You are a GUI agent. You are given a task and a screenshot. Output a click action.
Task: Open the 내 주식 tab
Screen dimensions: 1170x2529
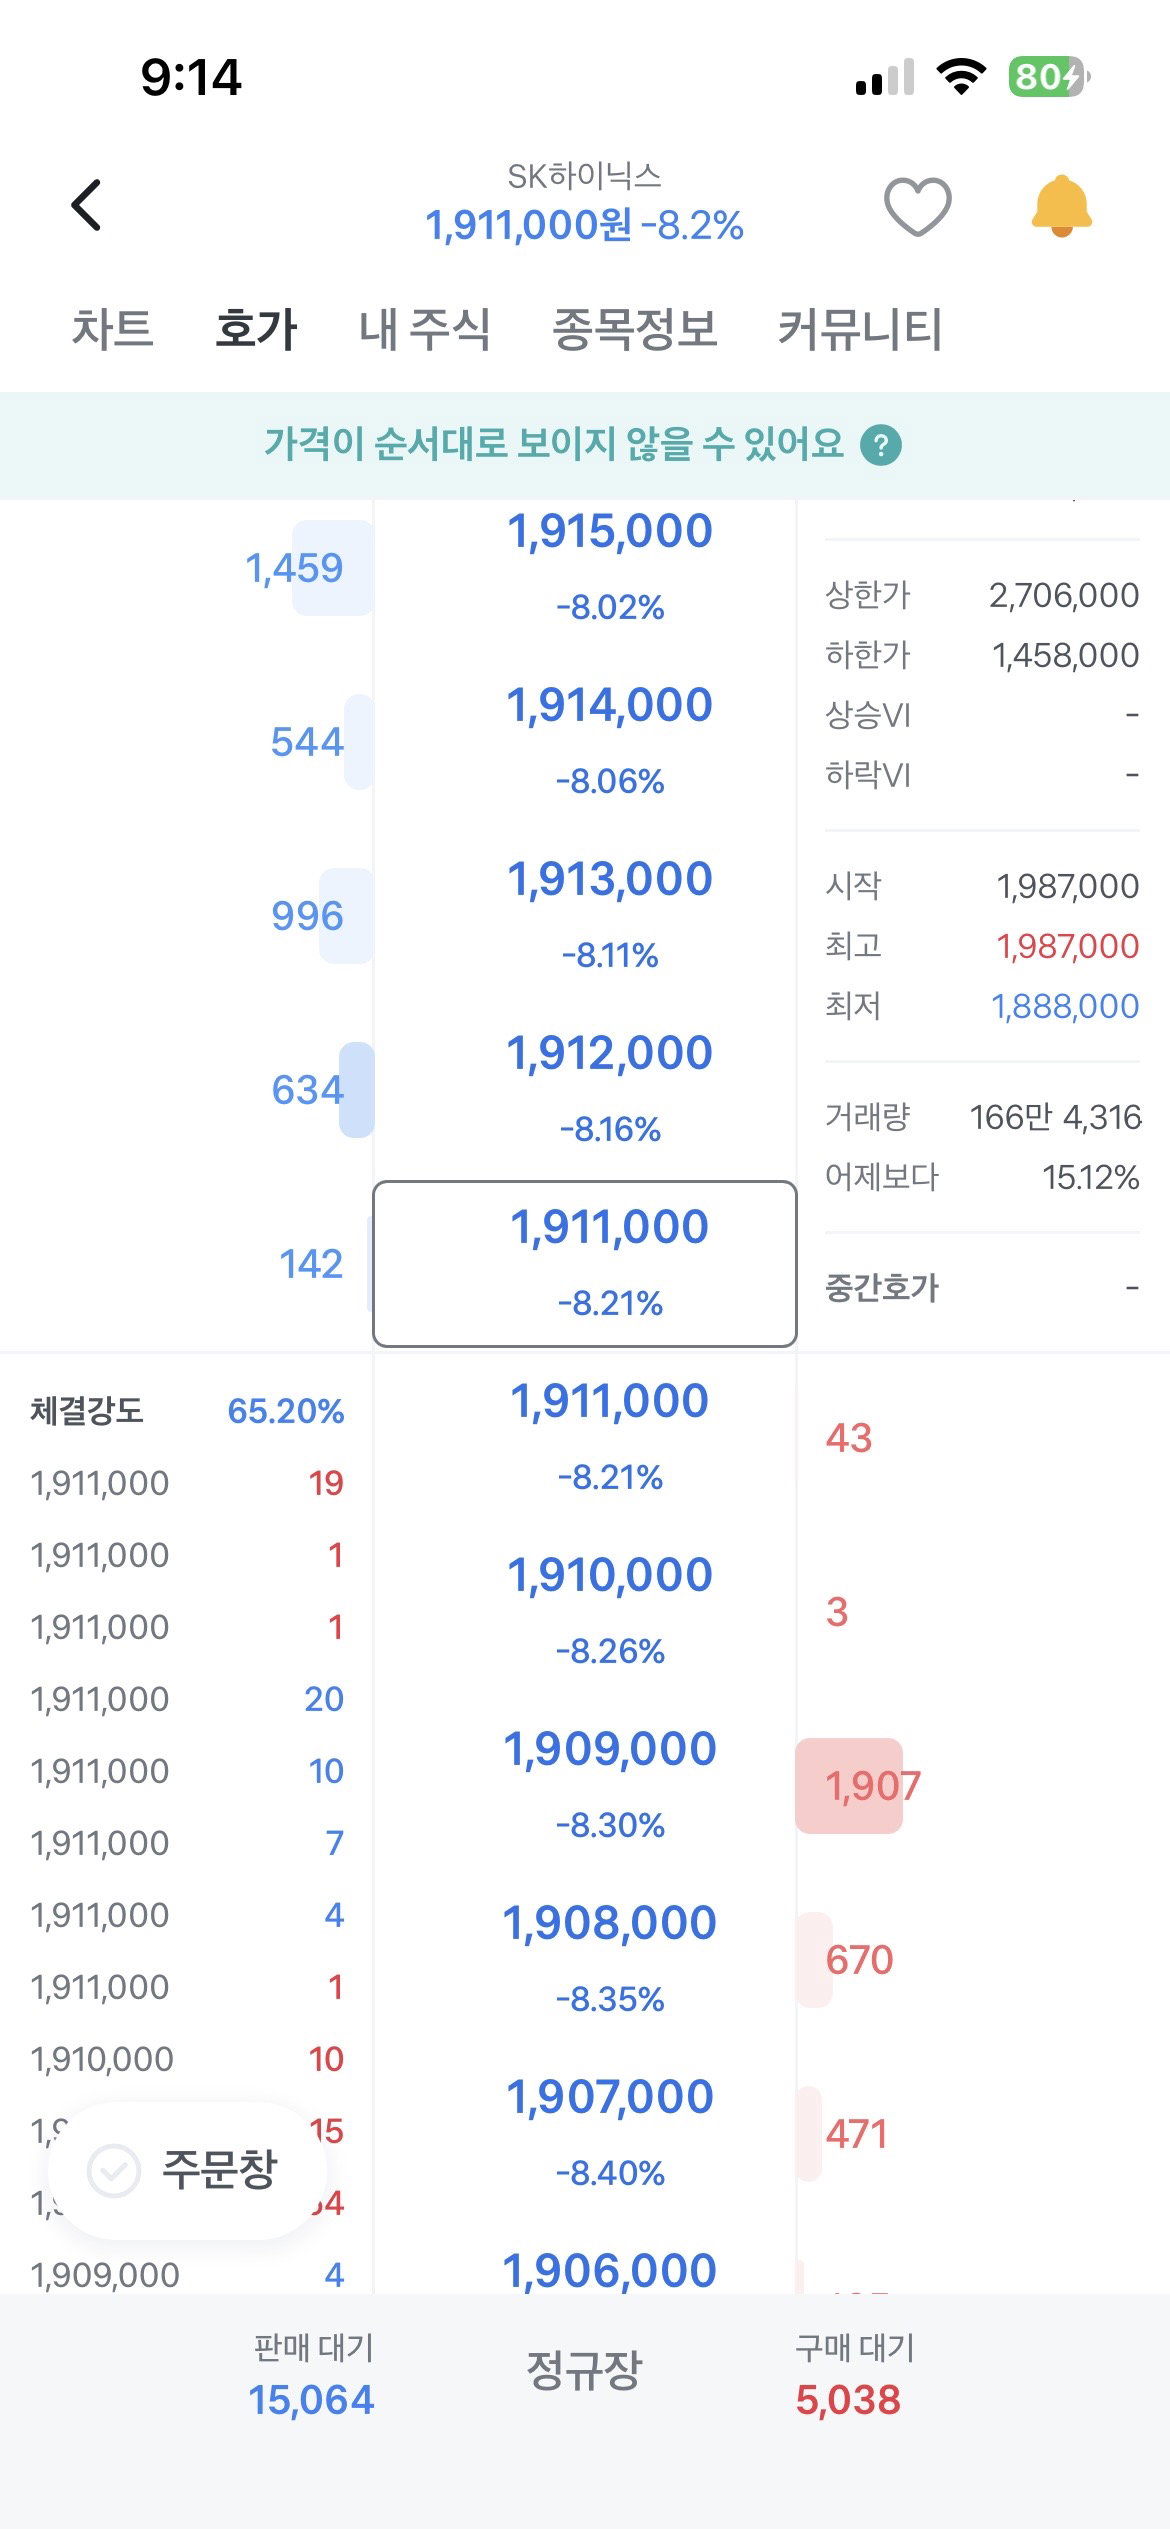coord(425,329)
